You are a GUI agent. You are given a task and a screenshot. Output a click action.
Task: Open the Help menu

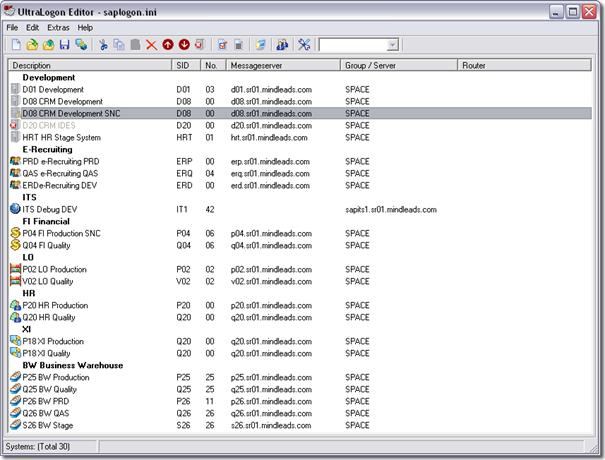tap(85, 27)
